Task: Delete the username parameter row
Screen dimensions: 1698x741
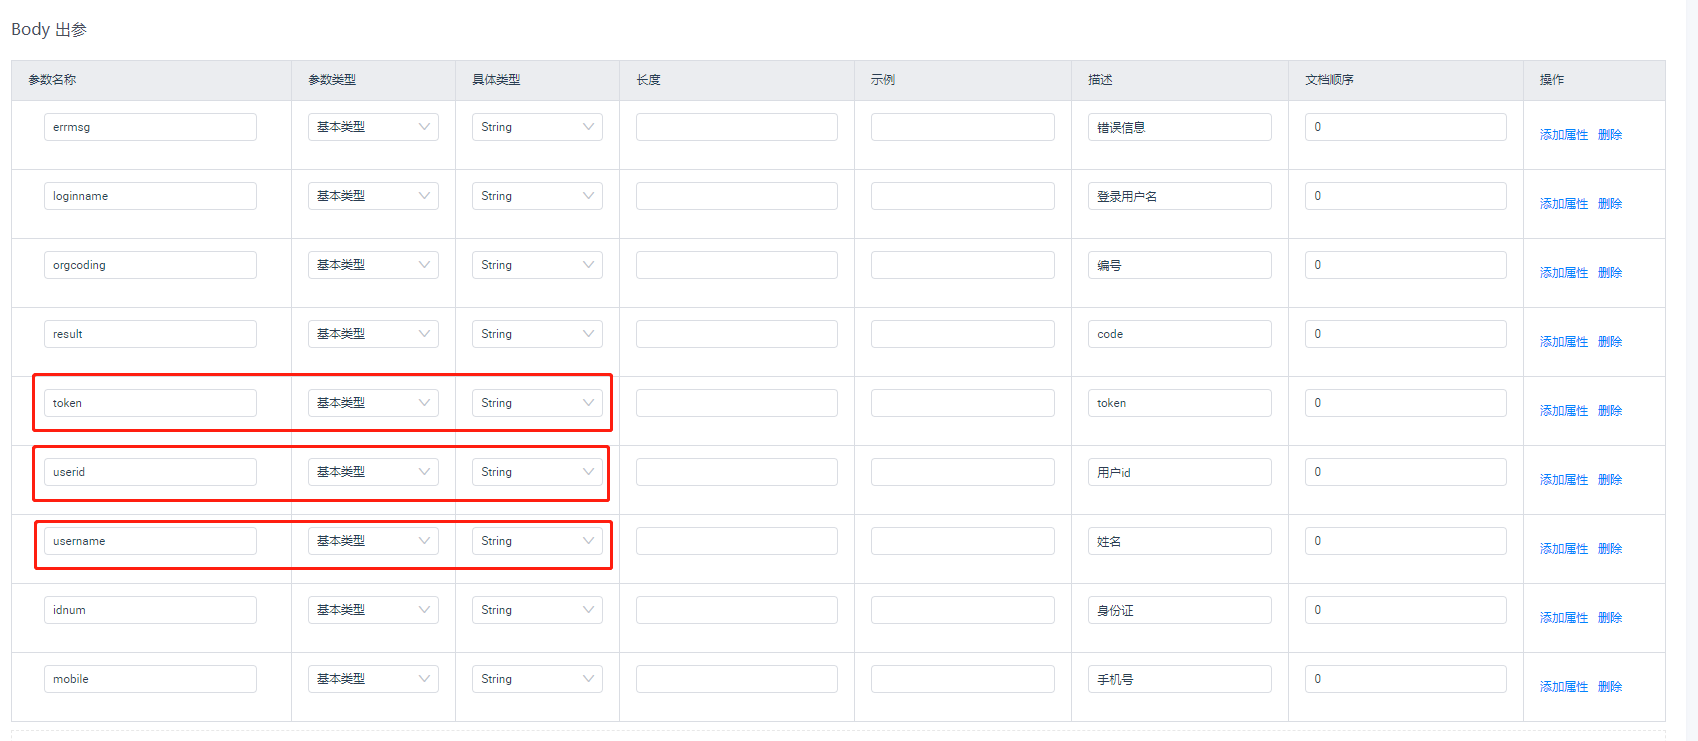Action: tap(1610, 549)
